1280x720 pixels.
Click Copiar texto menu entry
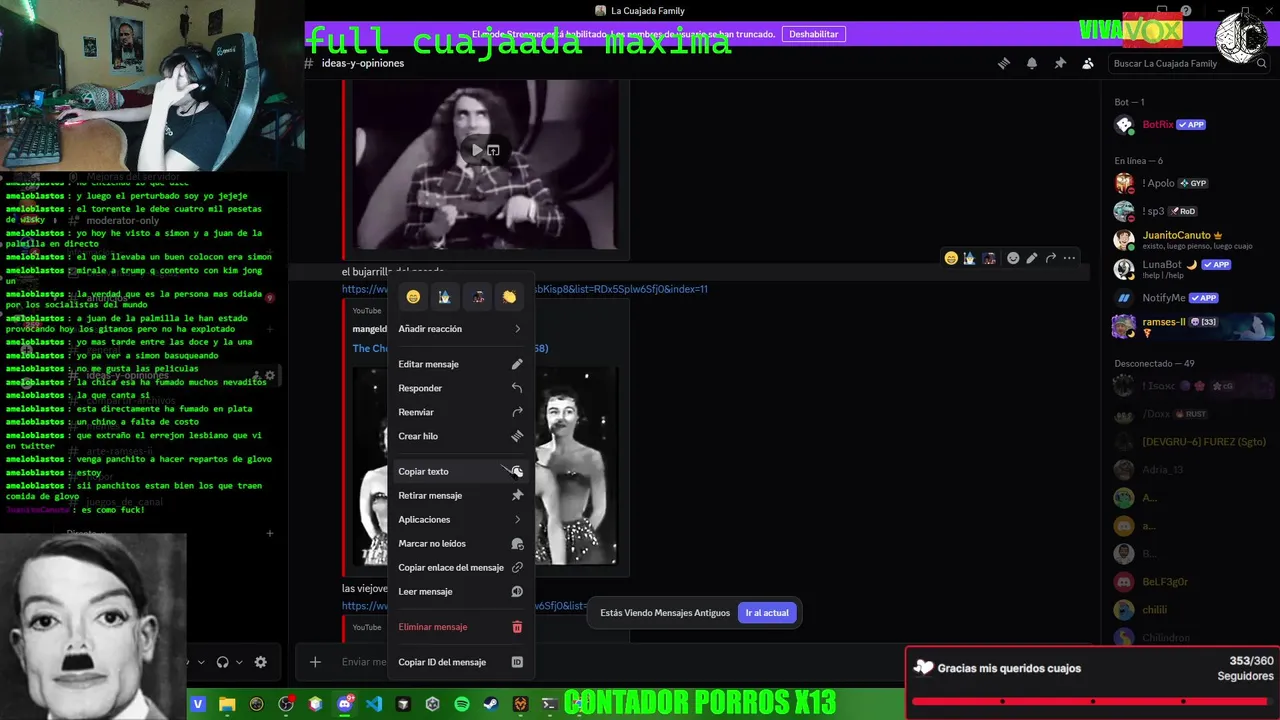point(460,471)
